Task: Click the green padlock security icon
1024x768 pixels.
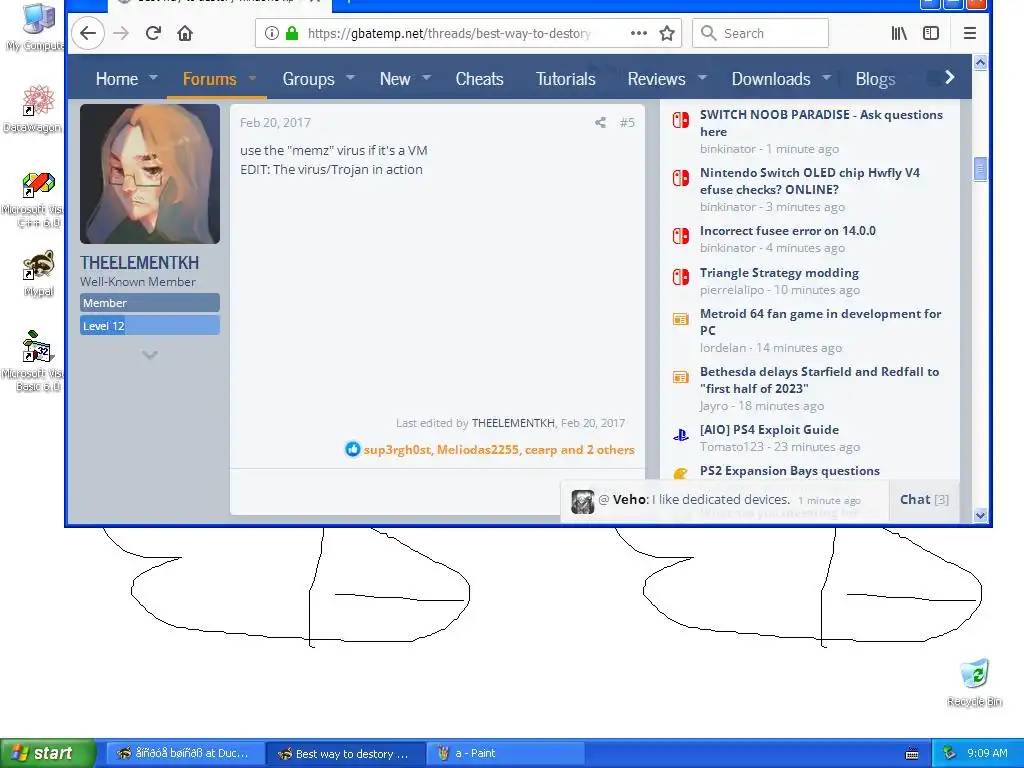Action: [292, 33]
